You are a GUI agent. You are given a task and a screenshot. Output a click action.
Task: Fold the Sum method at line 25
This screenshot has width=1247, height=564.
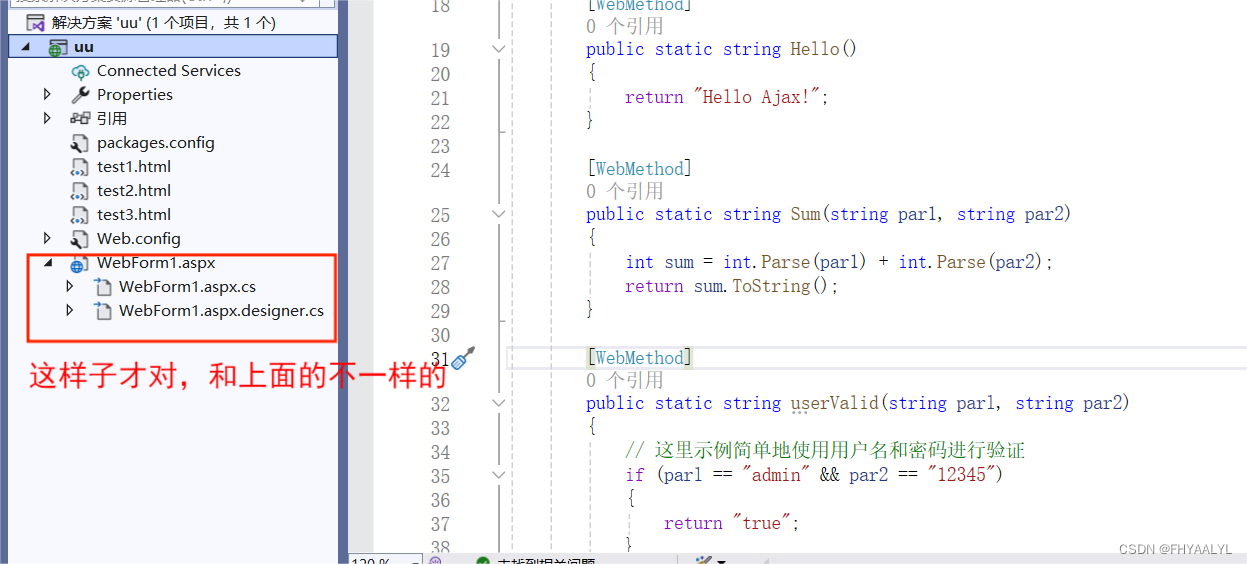coord(499,213)
